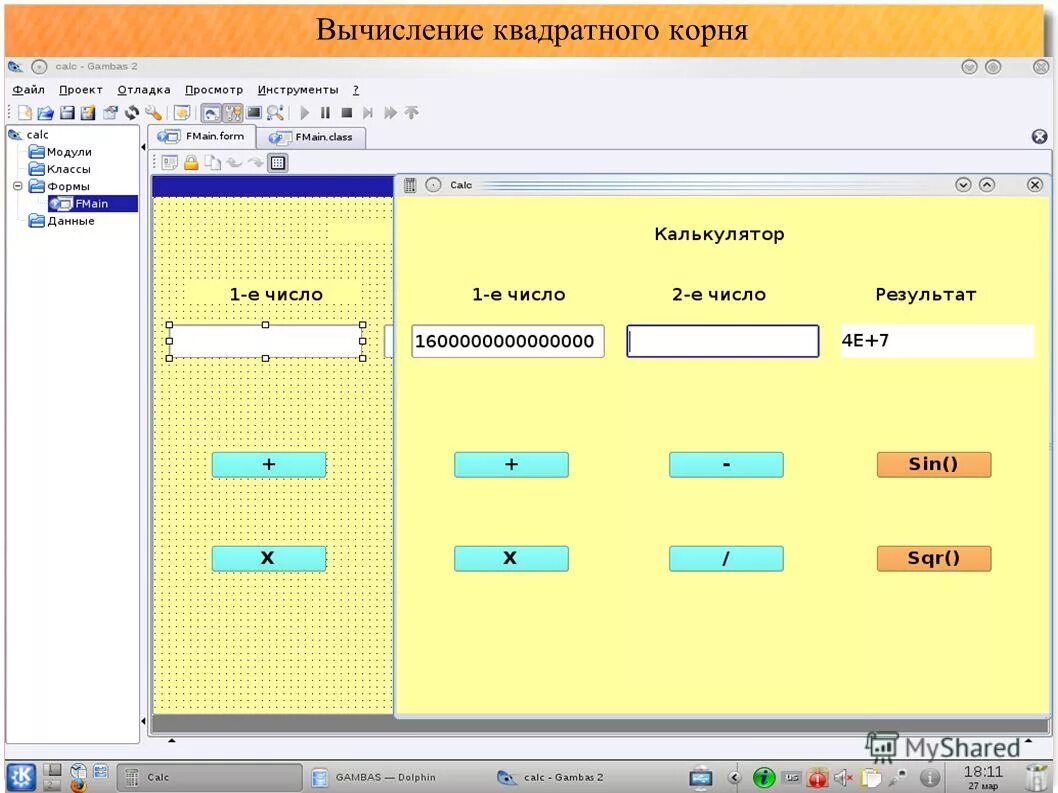Stop the running program
The width and height of the screenshot is (1058, 793).
pyautogui.click(x=348, y=113)
